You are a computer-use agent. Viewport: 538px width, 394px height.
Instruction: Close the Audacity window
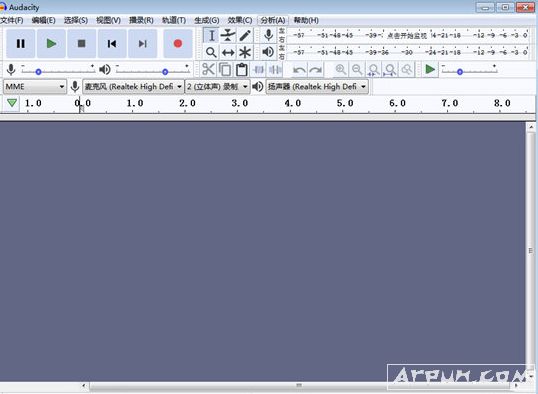525,7
